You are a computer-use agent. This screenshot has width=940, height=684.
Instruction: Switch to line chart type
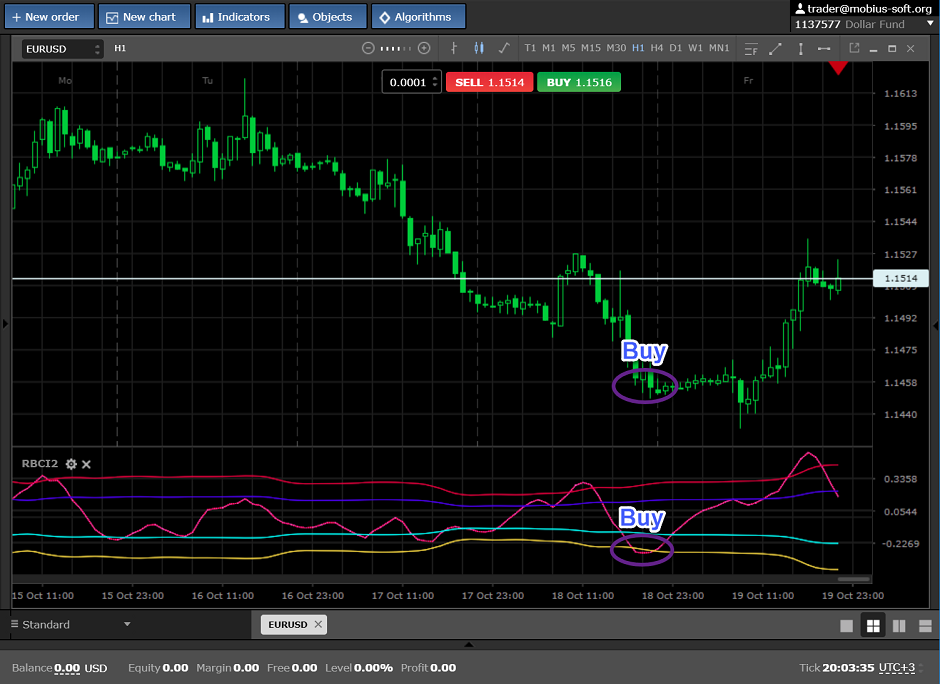[x=504, y=48]
